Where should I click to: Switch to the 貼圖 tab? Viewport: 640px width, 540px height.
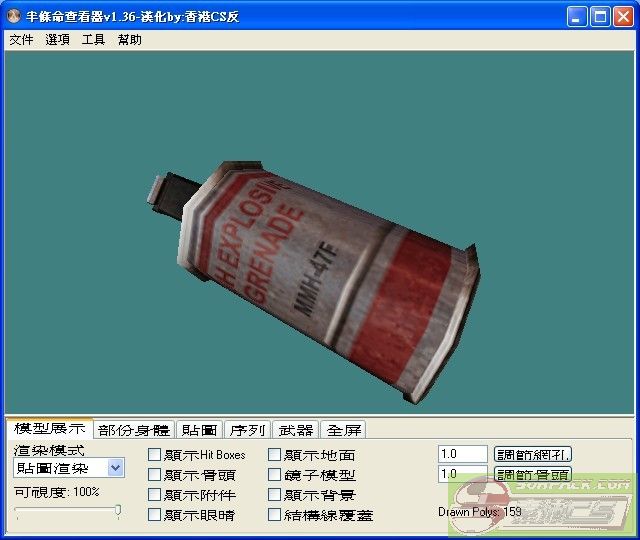pos(199,430)
